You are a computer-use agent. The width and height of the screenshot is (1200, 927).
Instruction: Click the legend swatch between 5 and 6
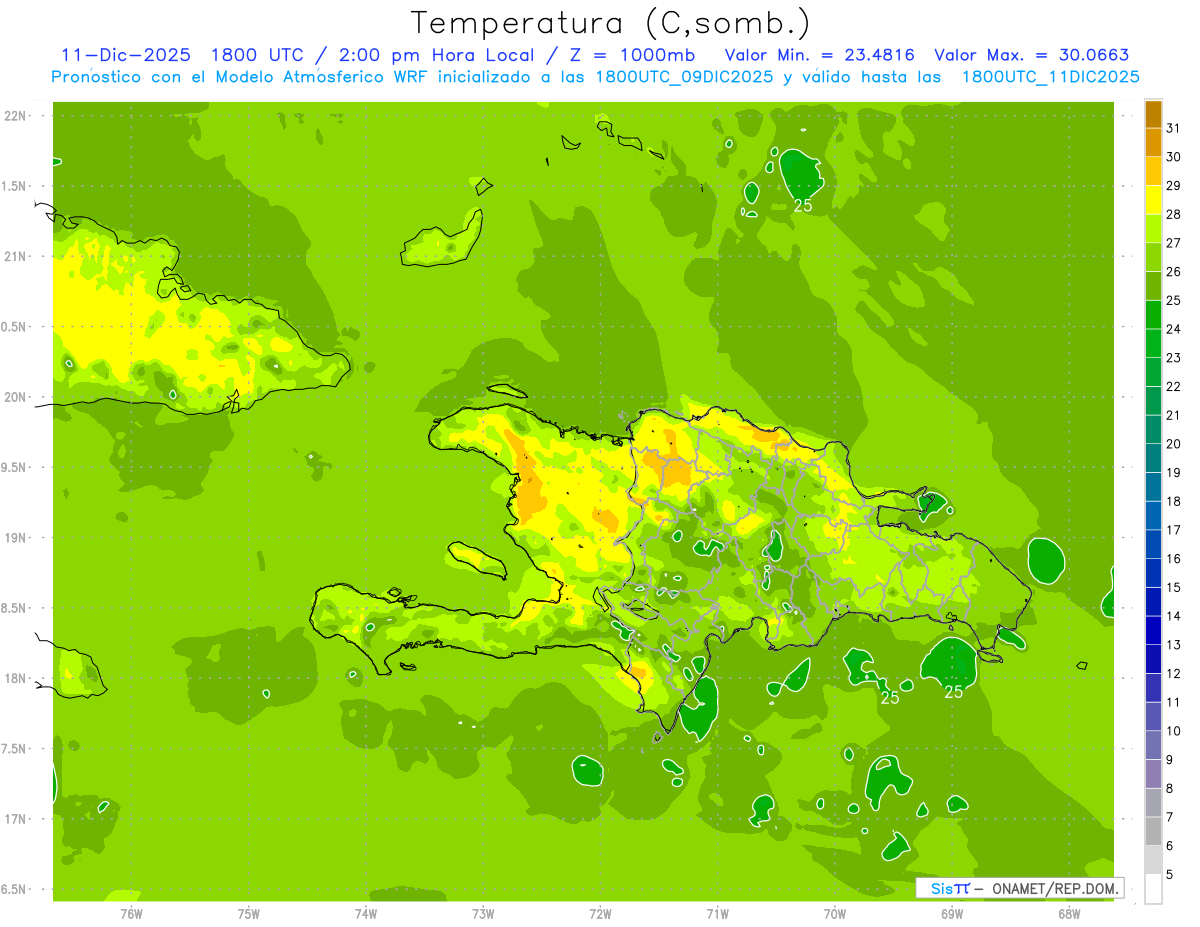1153,860
